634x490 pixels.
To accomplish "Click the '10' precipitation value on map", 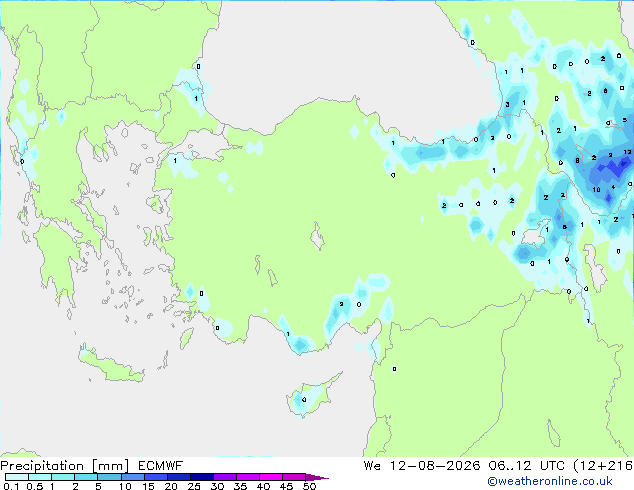I will point(596,189).
